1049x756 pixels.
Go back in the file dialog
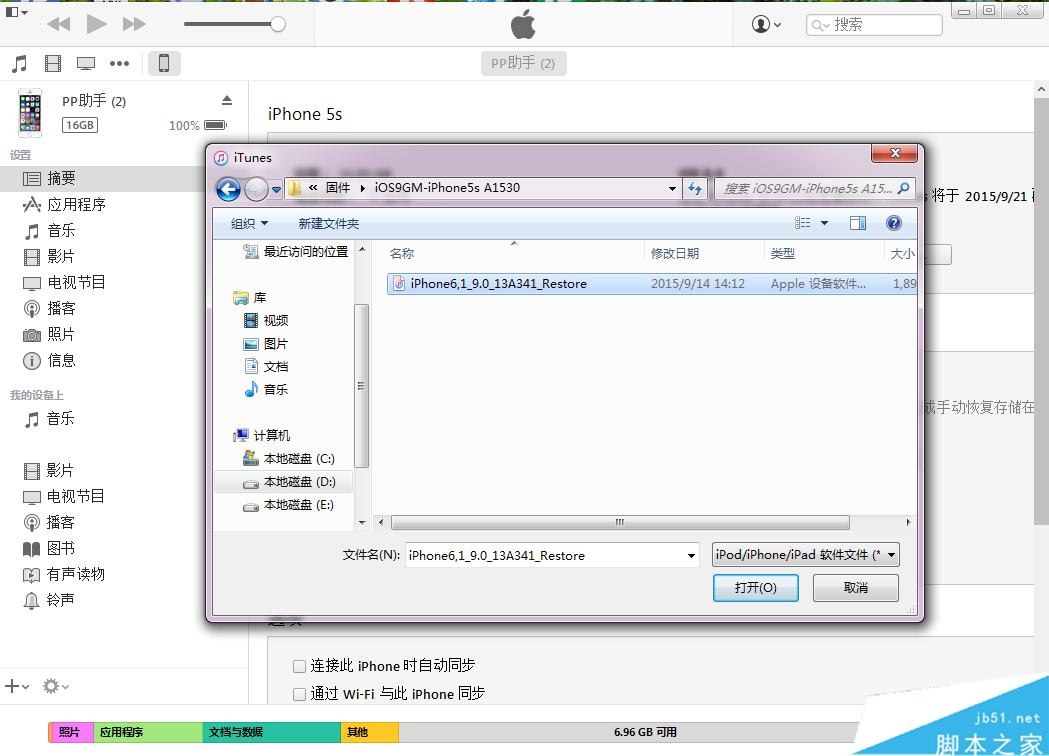(228, 189)
